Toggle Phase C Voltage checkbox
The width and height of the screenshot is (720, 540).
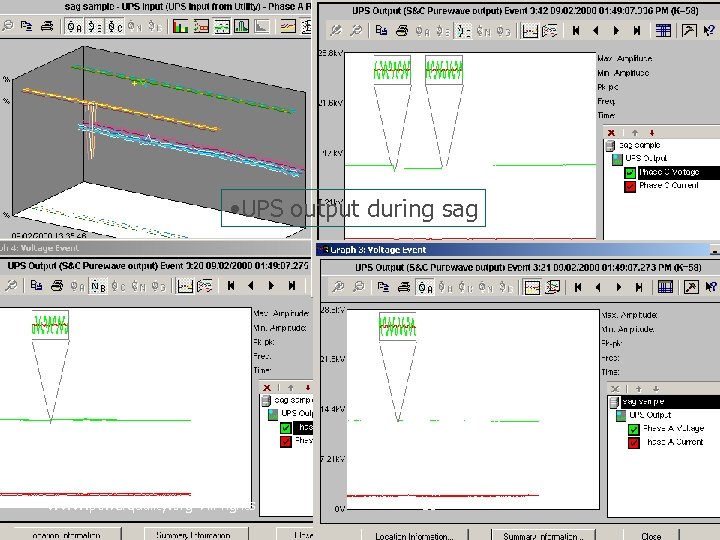pos(630,173)
